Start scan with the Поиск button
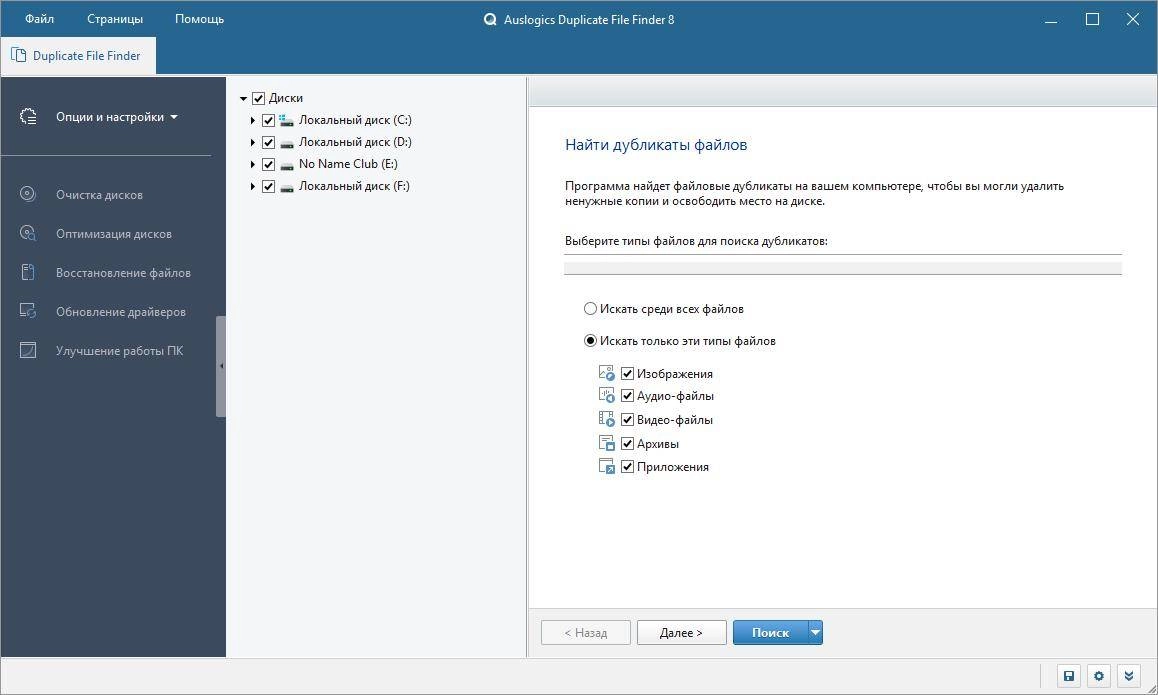The image size is (1158, 695). 770,633
